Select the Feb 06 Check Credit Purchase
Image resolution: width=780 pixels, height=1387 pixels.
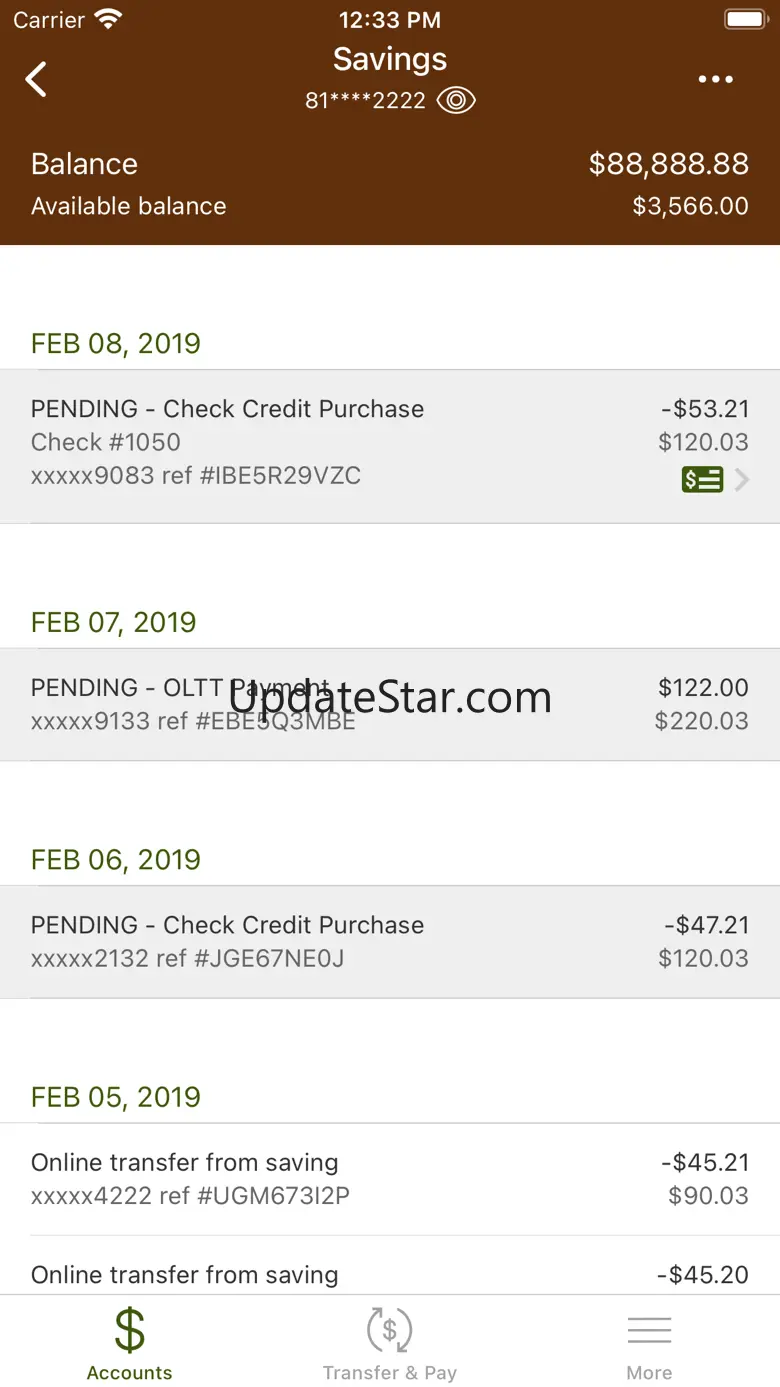click(390, 941)
